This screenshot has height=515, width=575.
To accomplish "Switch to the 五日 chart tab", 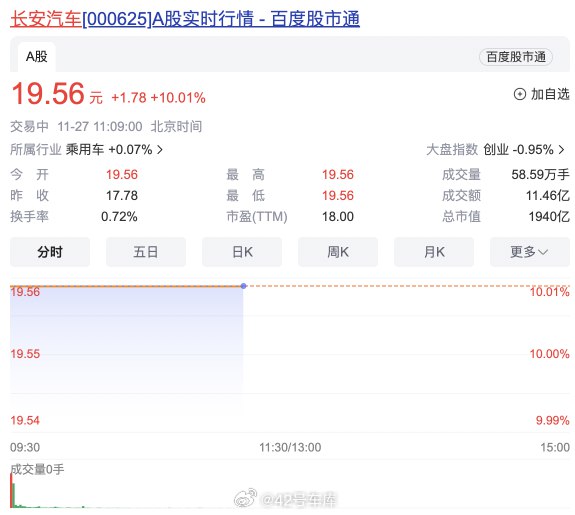I will coord(146,252).
